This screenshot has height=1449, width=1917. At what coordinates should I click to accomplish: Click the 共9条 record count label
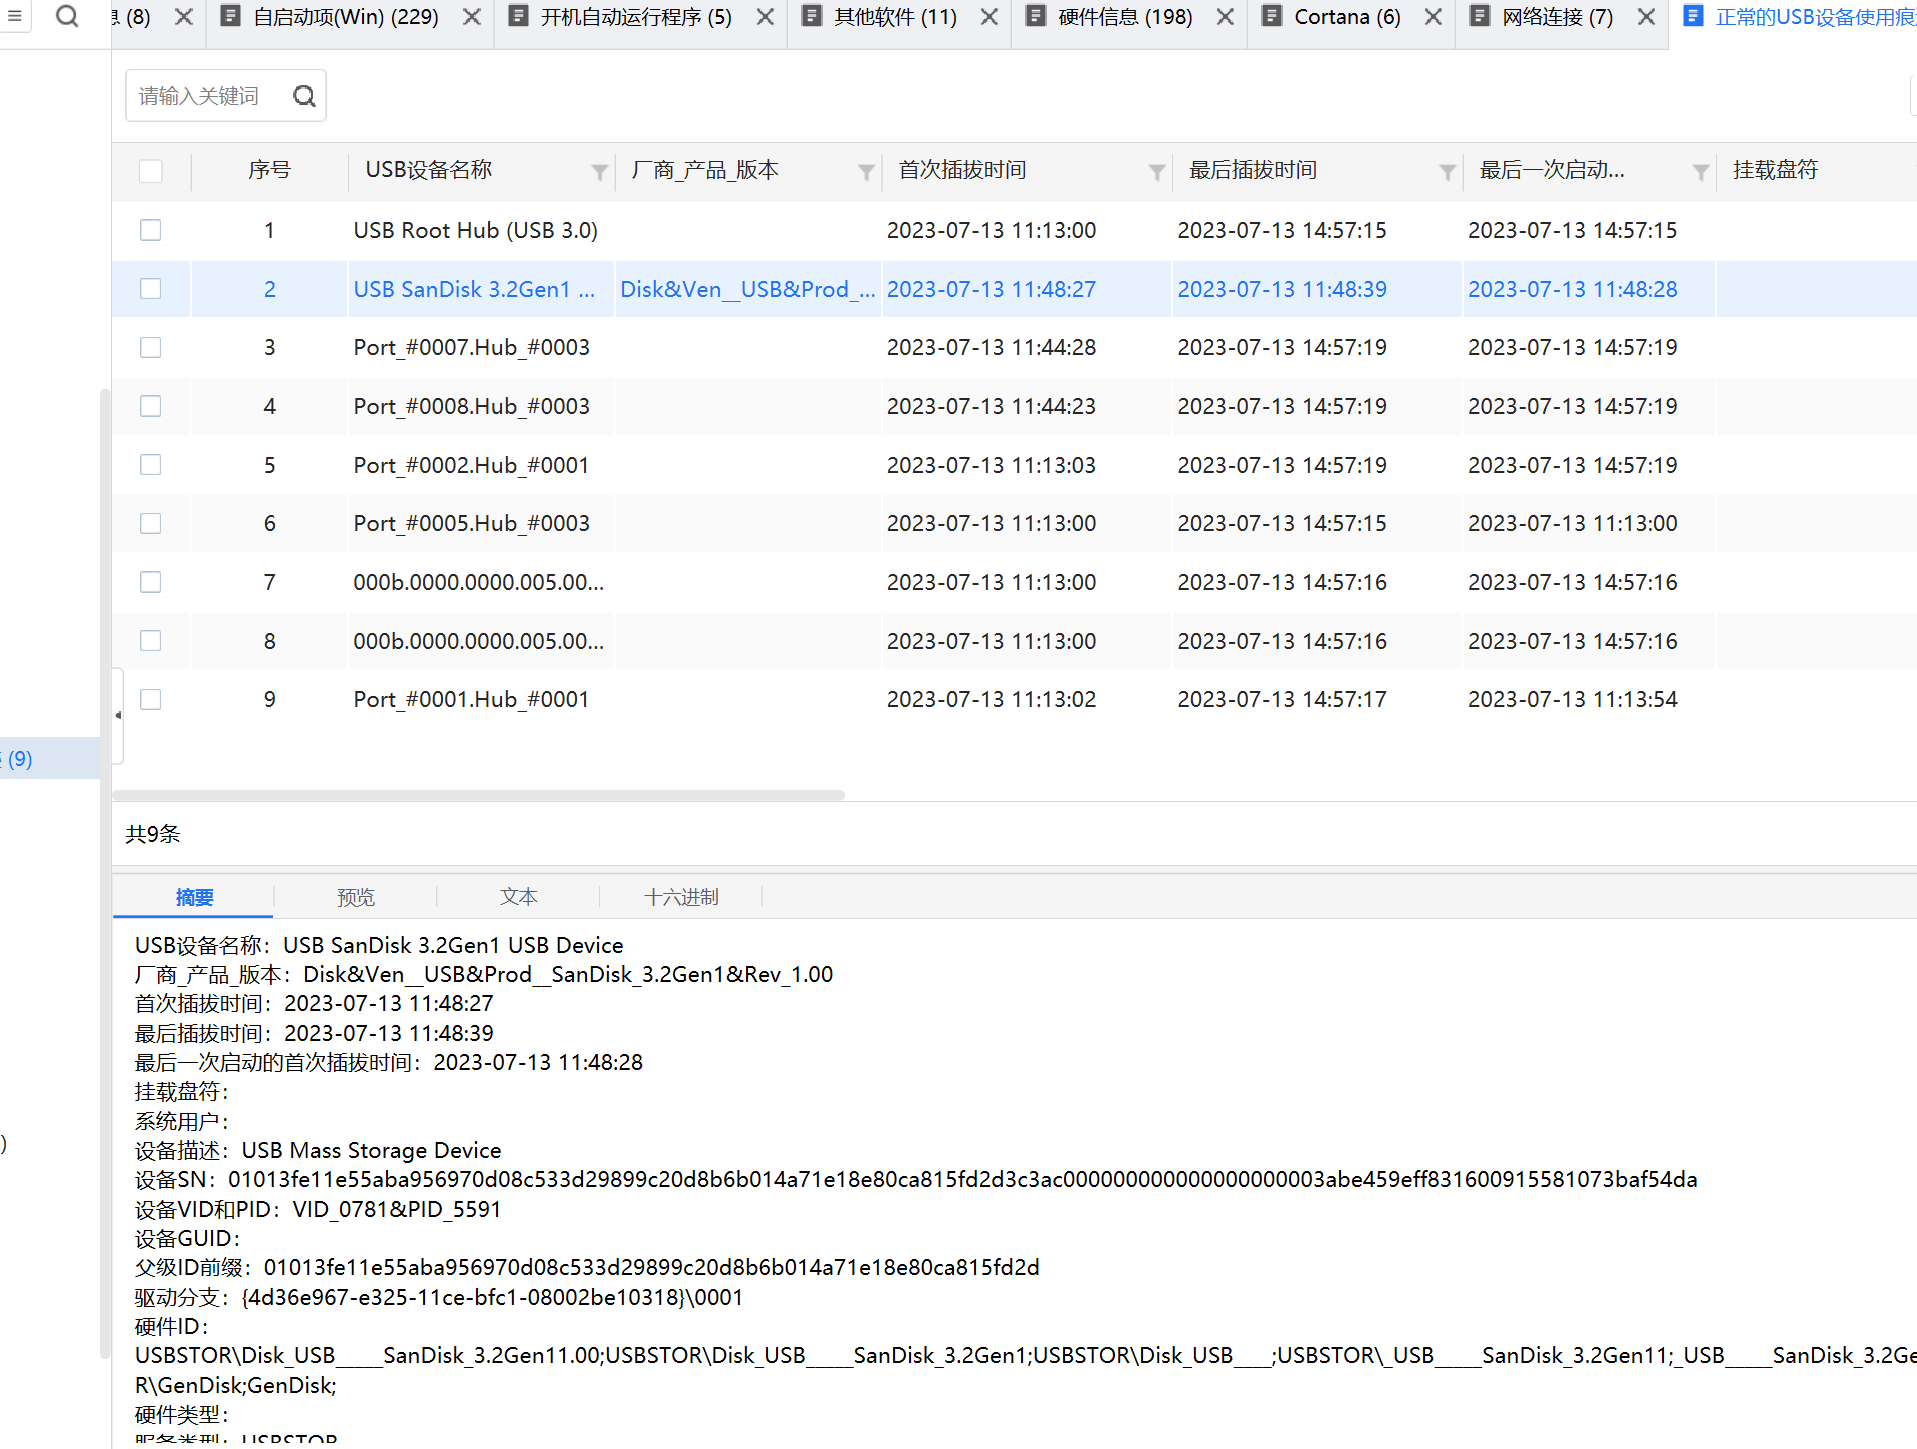(x=153, y=834)
